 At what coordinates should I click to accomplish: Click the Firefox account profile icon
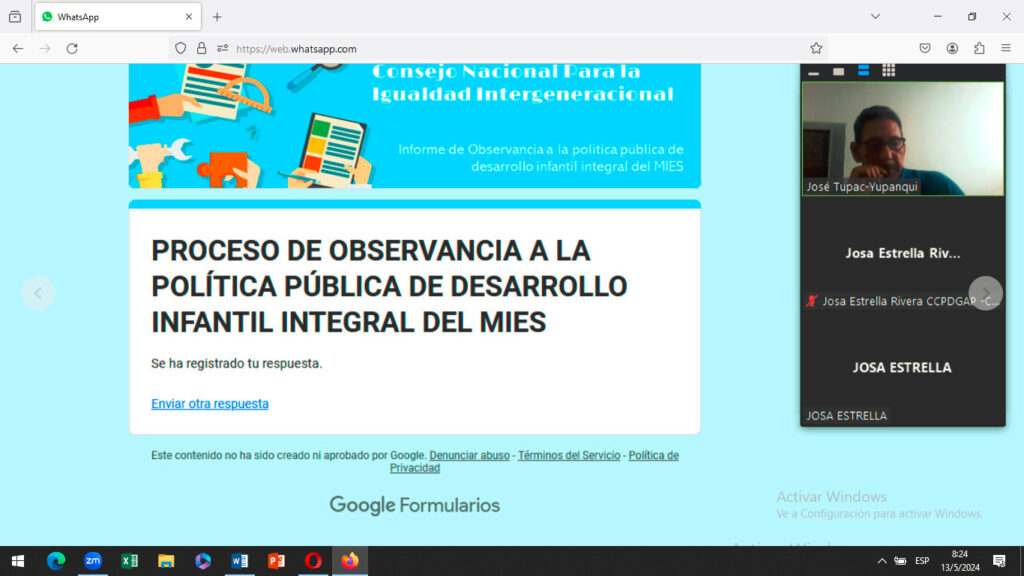pyautogui.click(x=952, y=48)
